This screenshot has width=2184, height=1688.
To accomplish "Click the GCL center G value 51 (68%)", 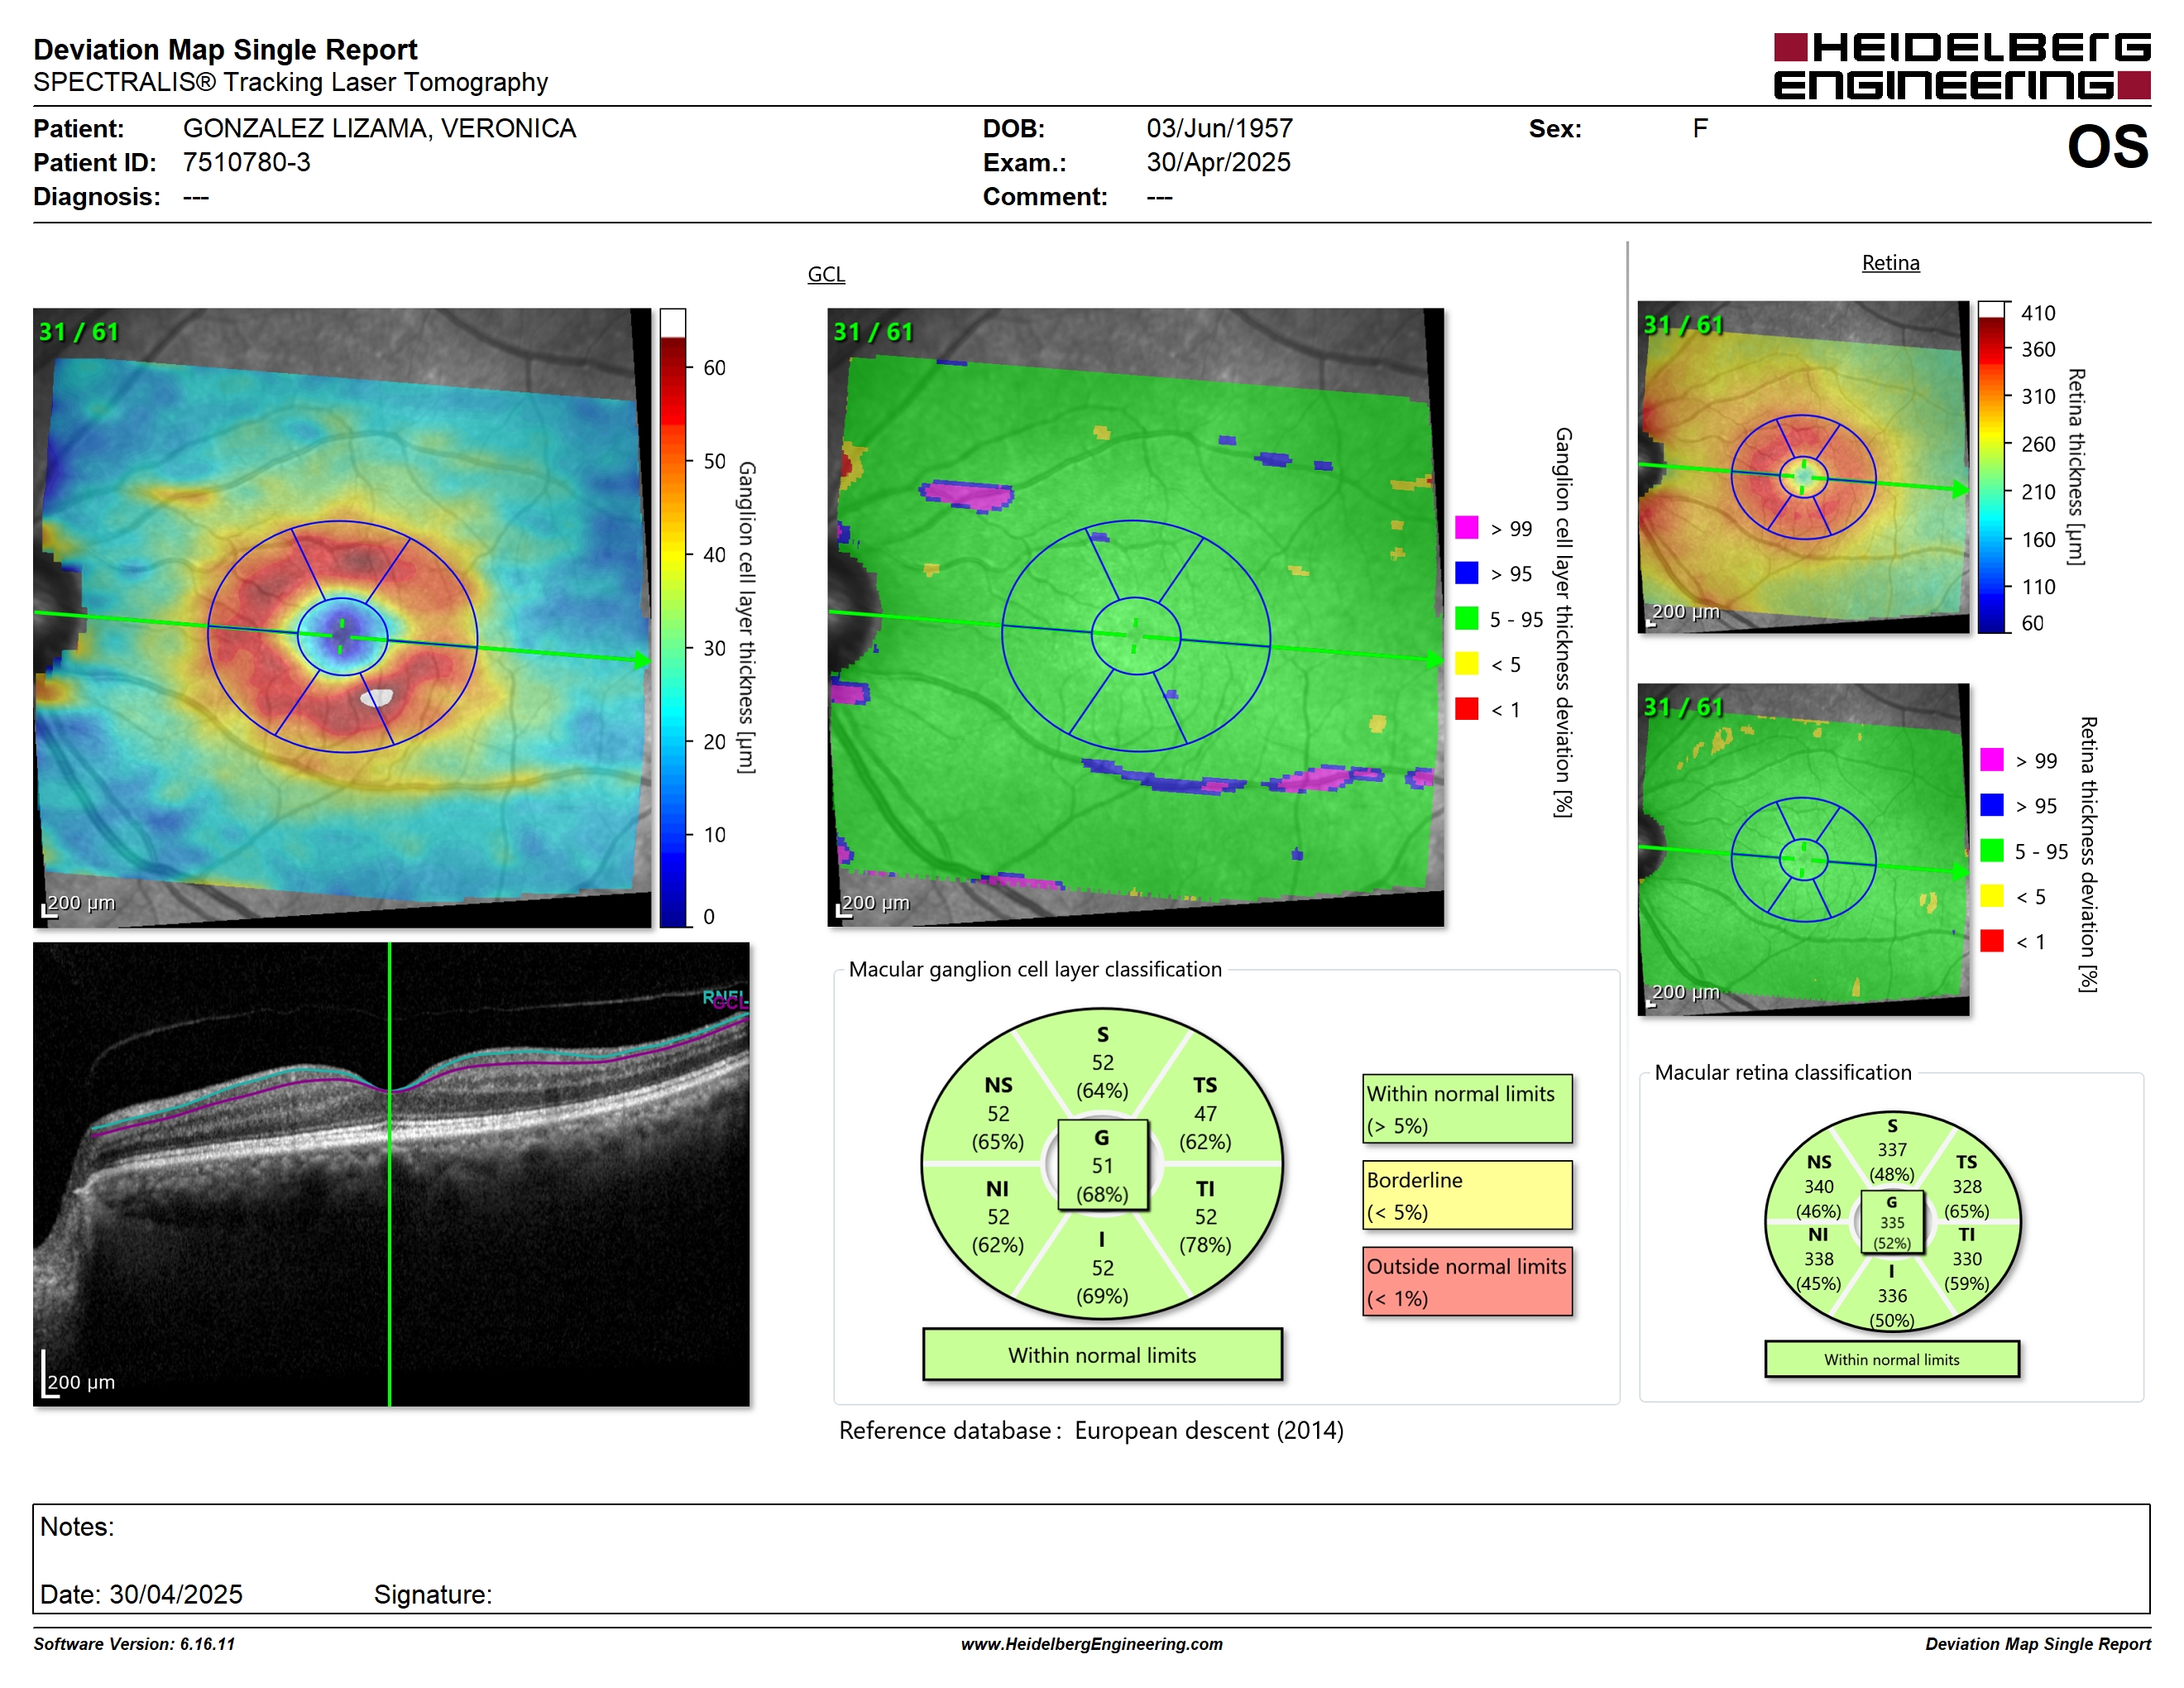I will coord(1102,1180).
